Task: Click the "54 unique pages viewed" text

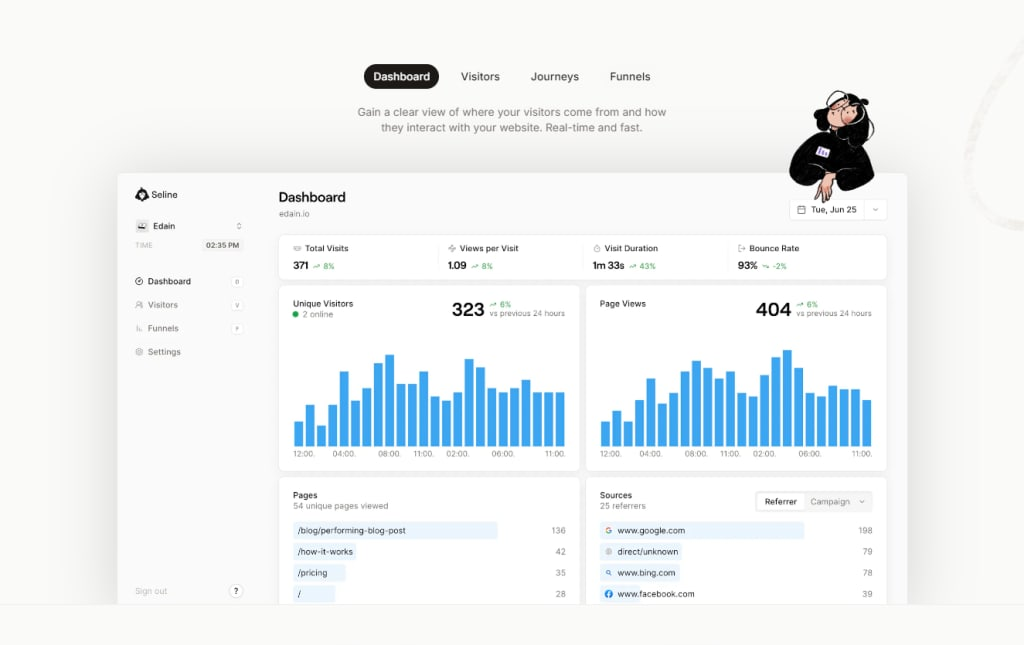Action: (340, 506)
